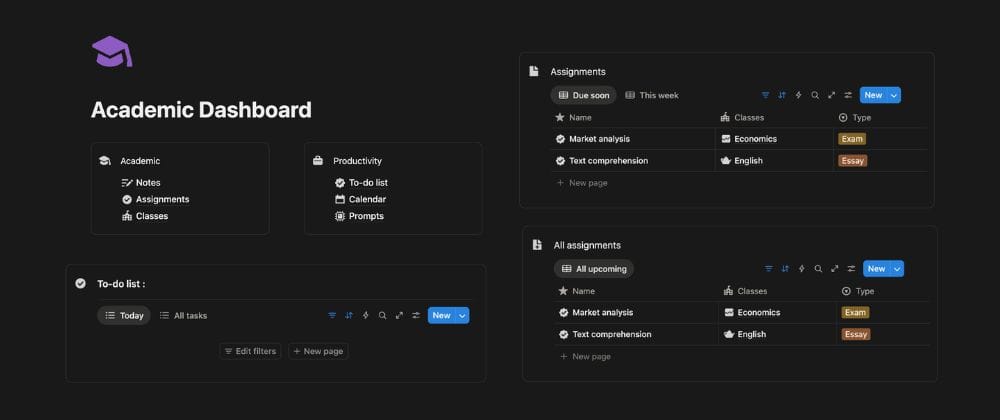Click lightning automations icon in All assignments toolbar

[x=802, y=269]
